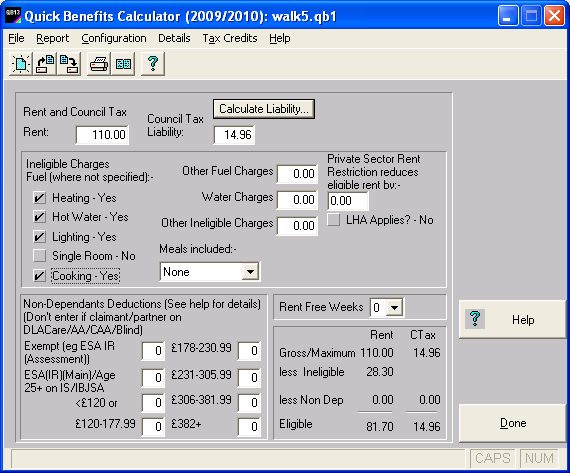The height and width of the screenshot is (473, 570).
Task: Click the less Ineligible value 28.30
Action: click(380, 372)
